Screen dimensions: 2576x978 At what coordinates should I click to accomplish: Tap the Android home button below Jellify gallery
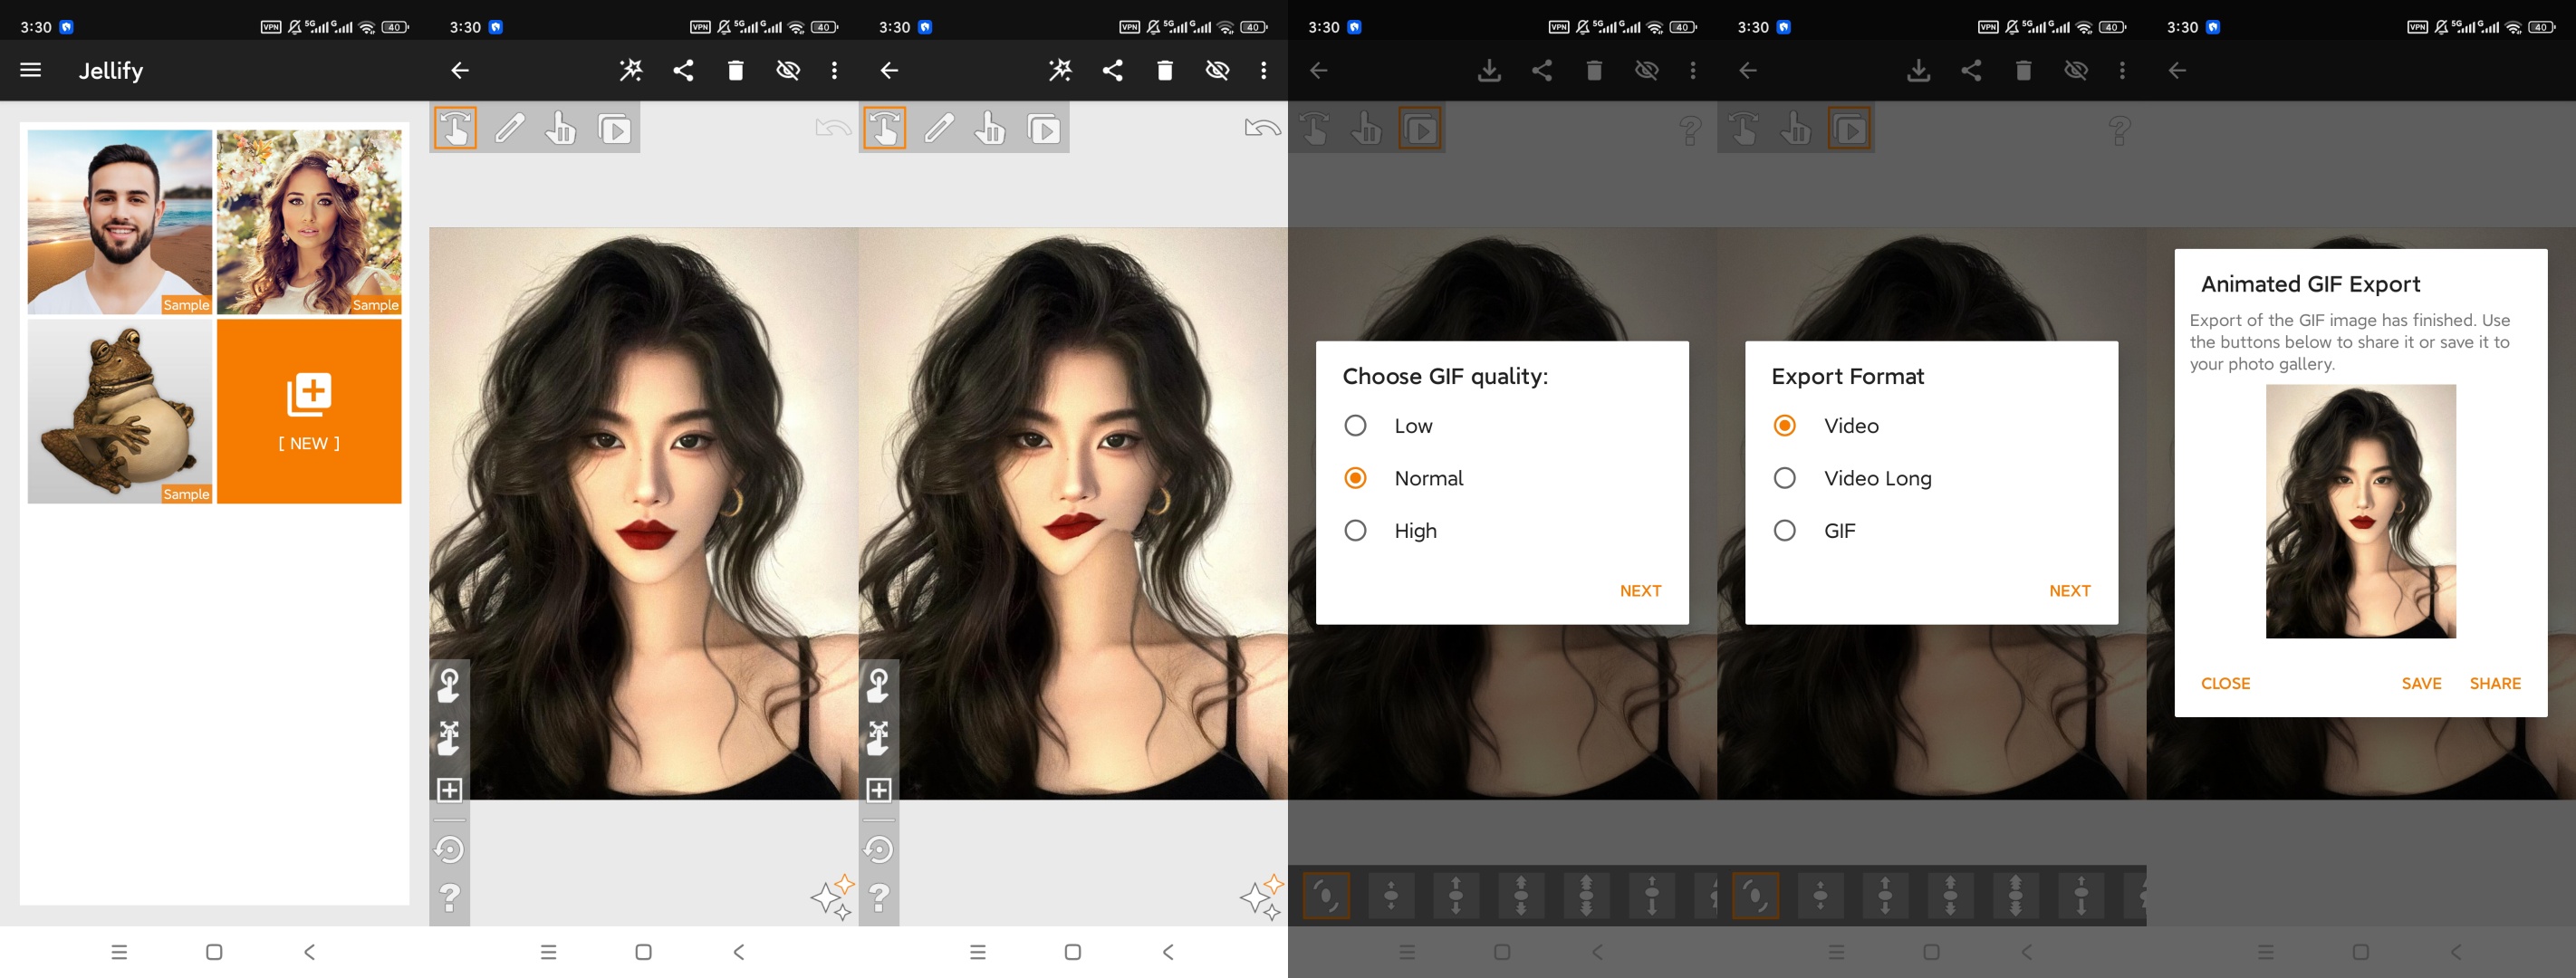[x=214, y=952]
